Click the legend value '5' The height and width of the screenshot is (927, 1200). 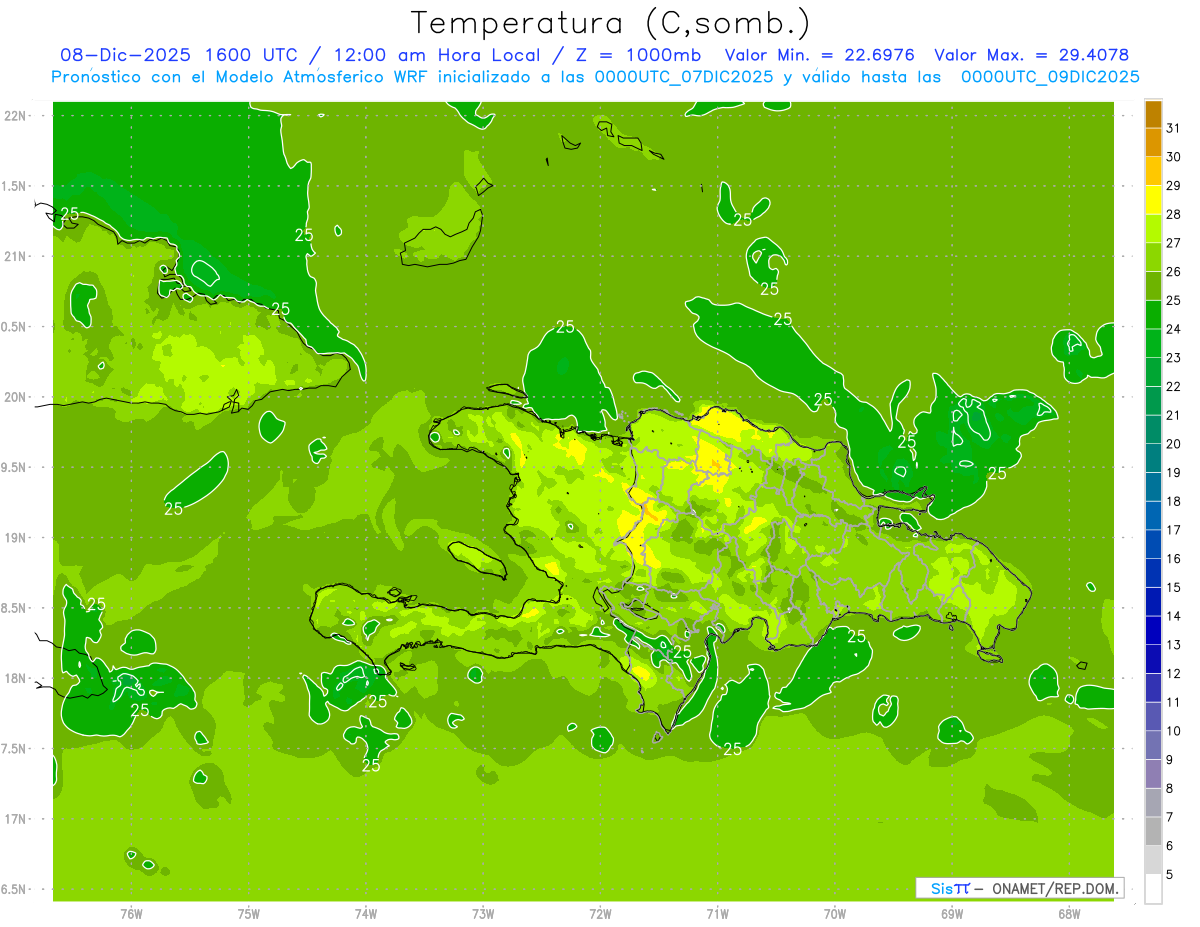(1170, 875)
